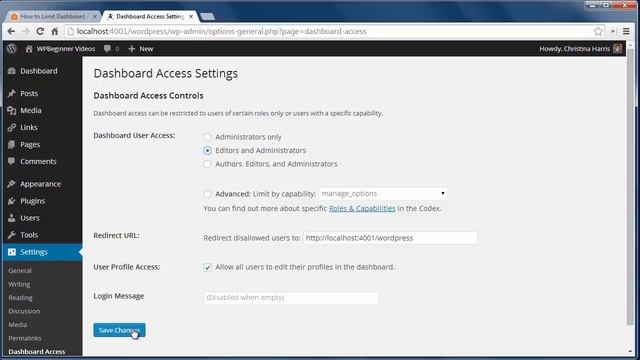640x360 pixels.
Task: Click the Posts pushpin icon
Action: click(11, 93)
